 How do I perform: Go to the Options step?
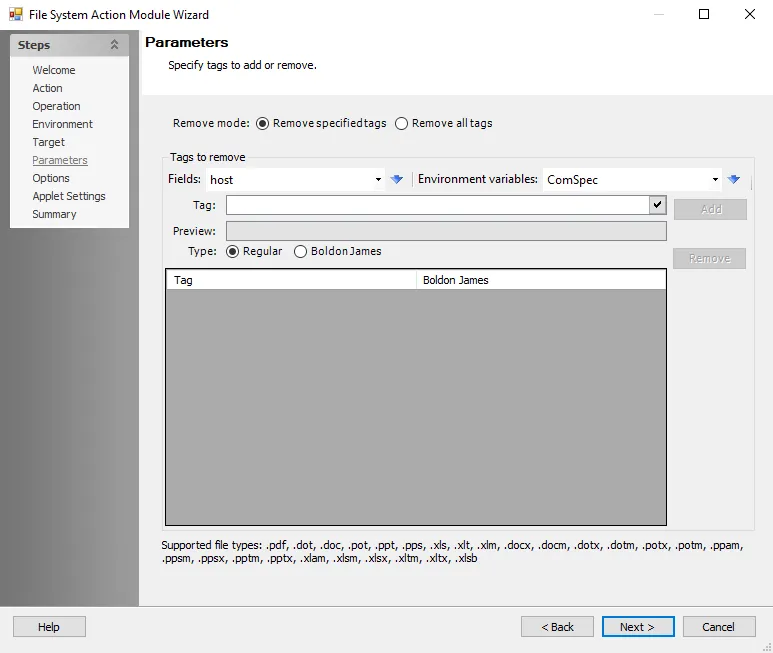[51, 178]
